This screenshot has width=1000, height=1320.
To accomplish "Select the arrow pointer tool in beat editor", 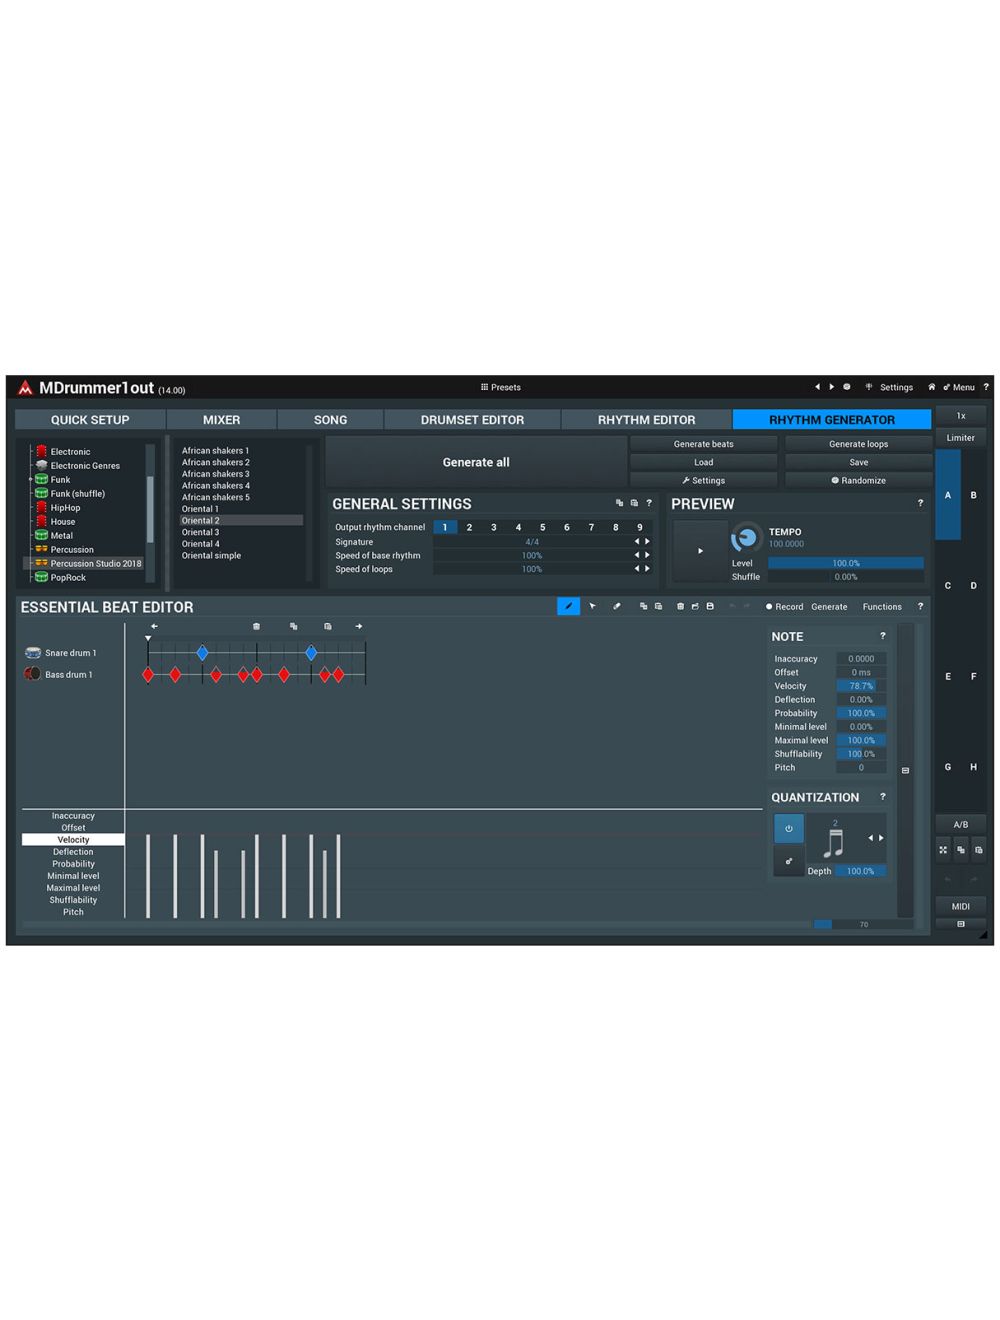I will 592,606.
